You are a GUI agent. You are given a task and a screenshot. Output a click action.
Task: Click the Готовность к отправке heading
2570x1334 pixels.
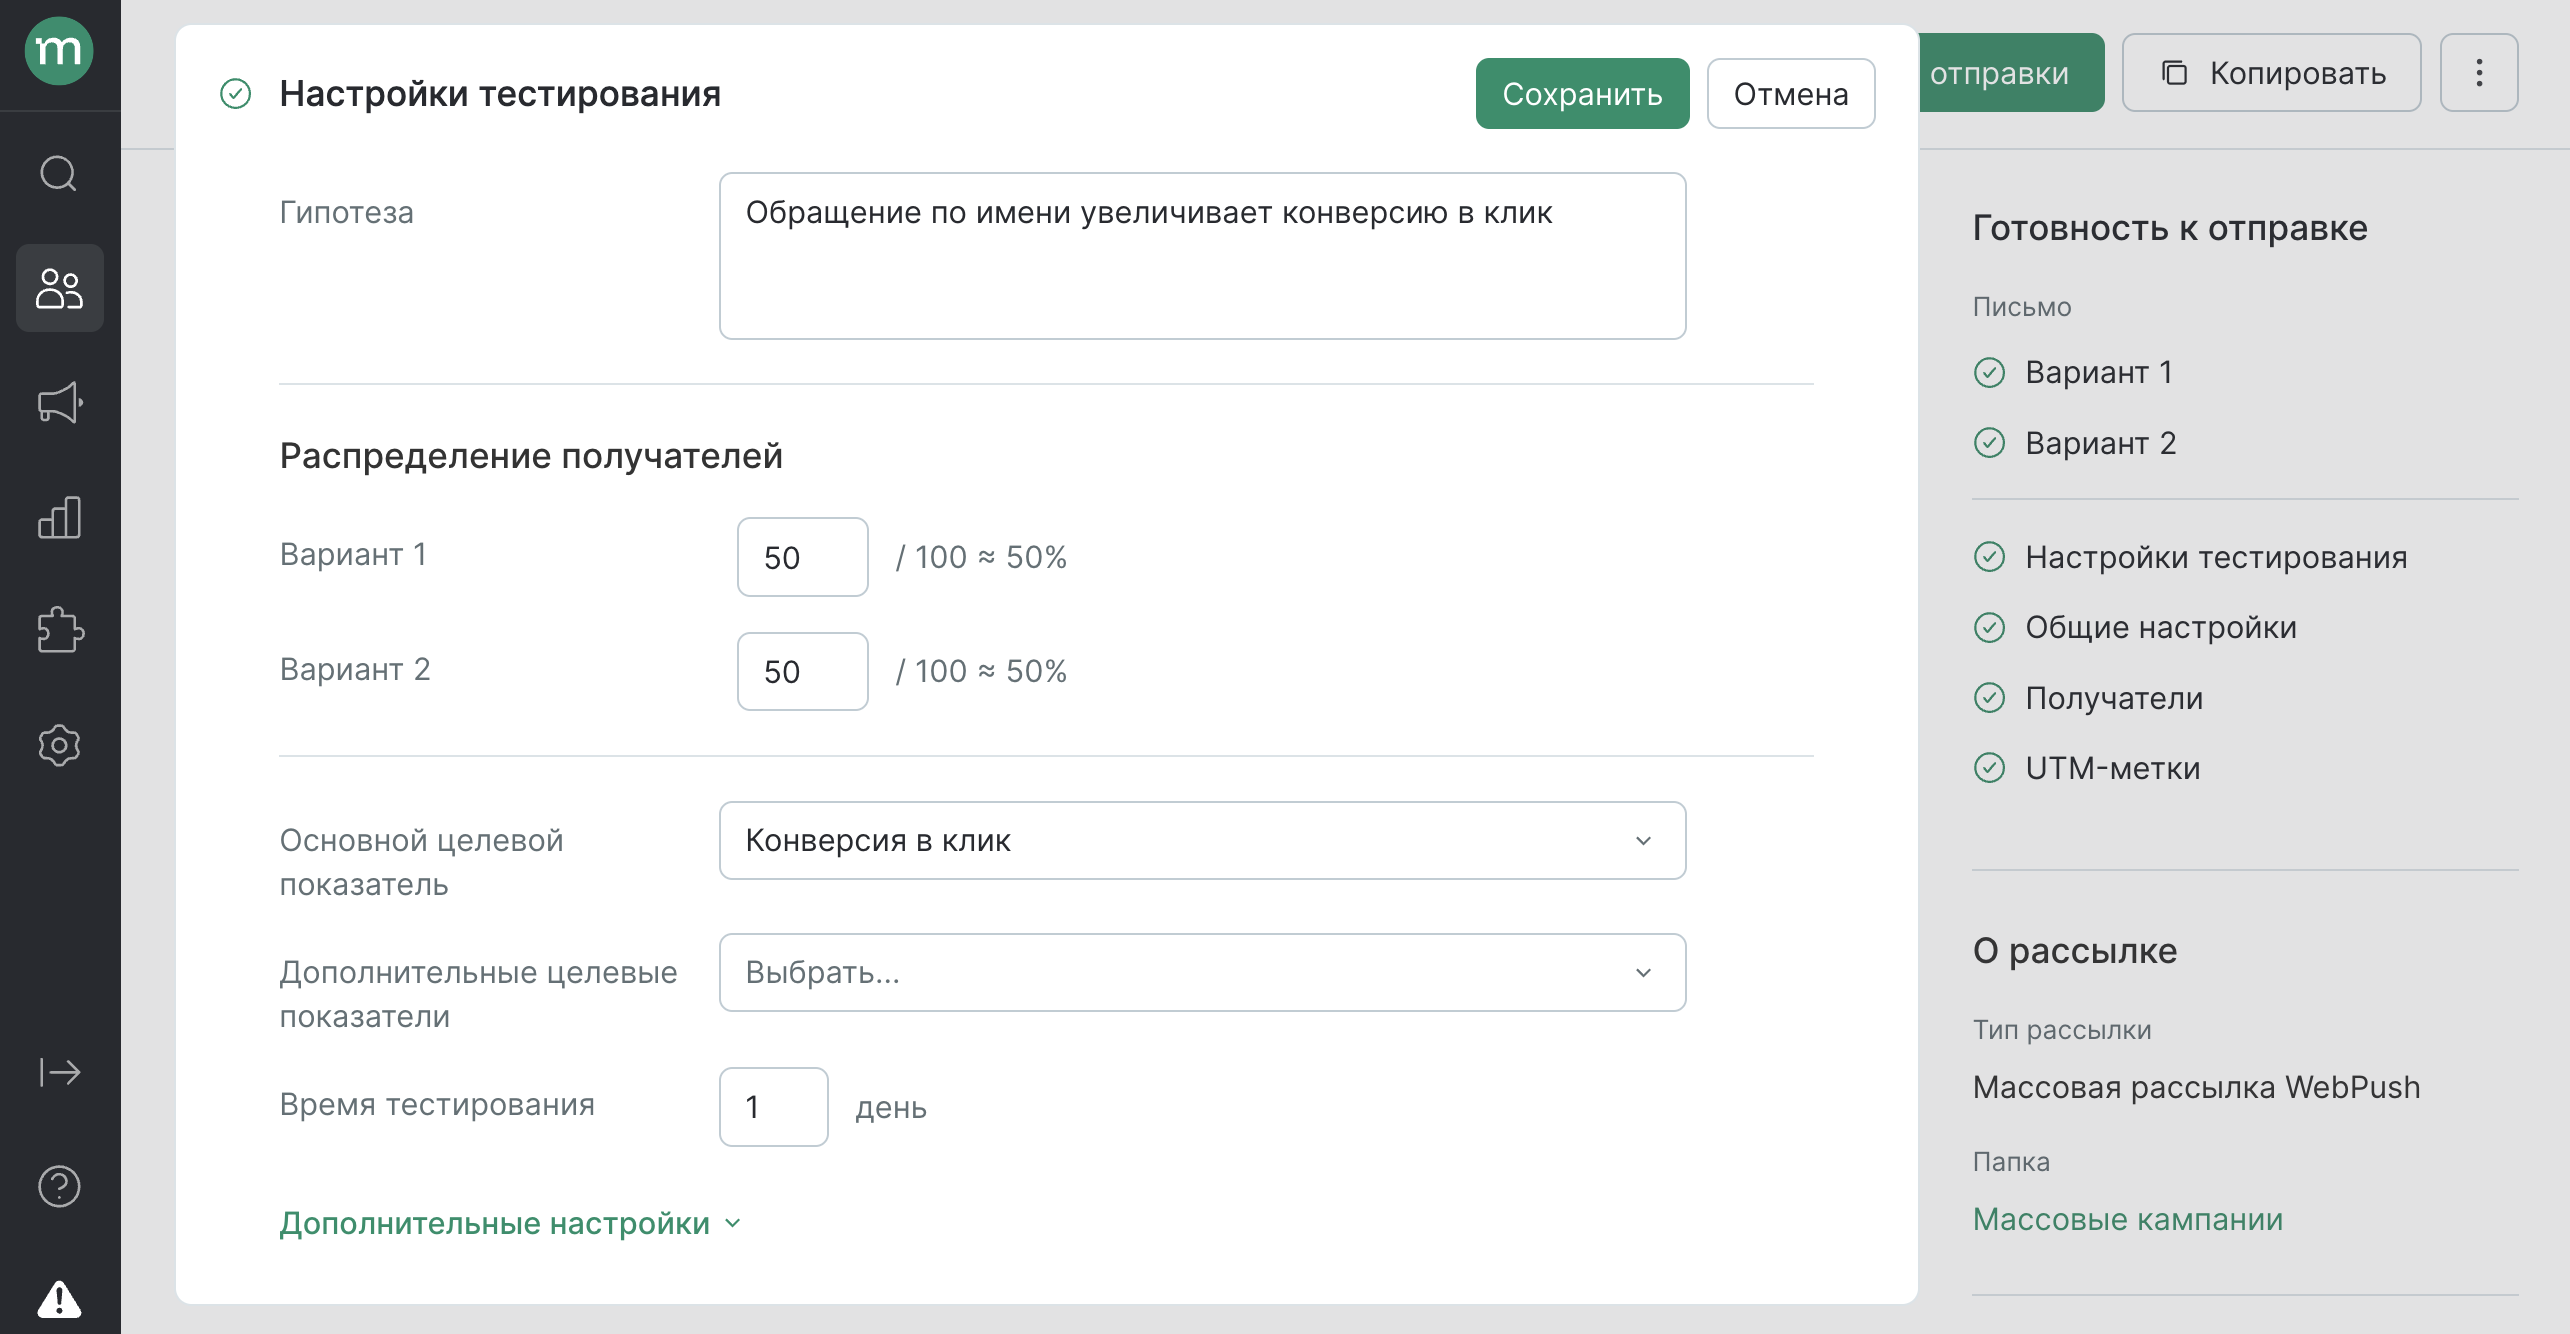click(x=2169, y=228)
